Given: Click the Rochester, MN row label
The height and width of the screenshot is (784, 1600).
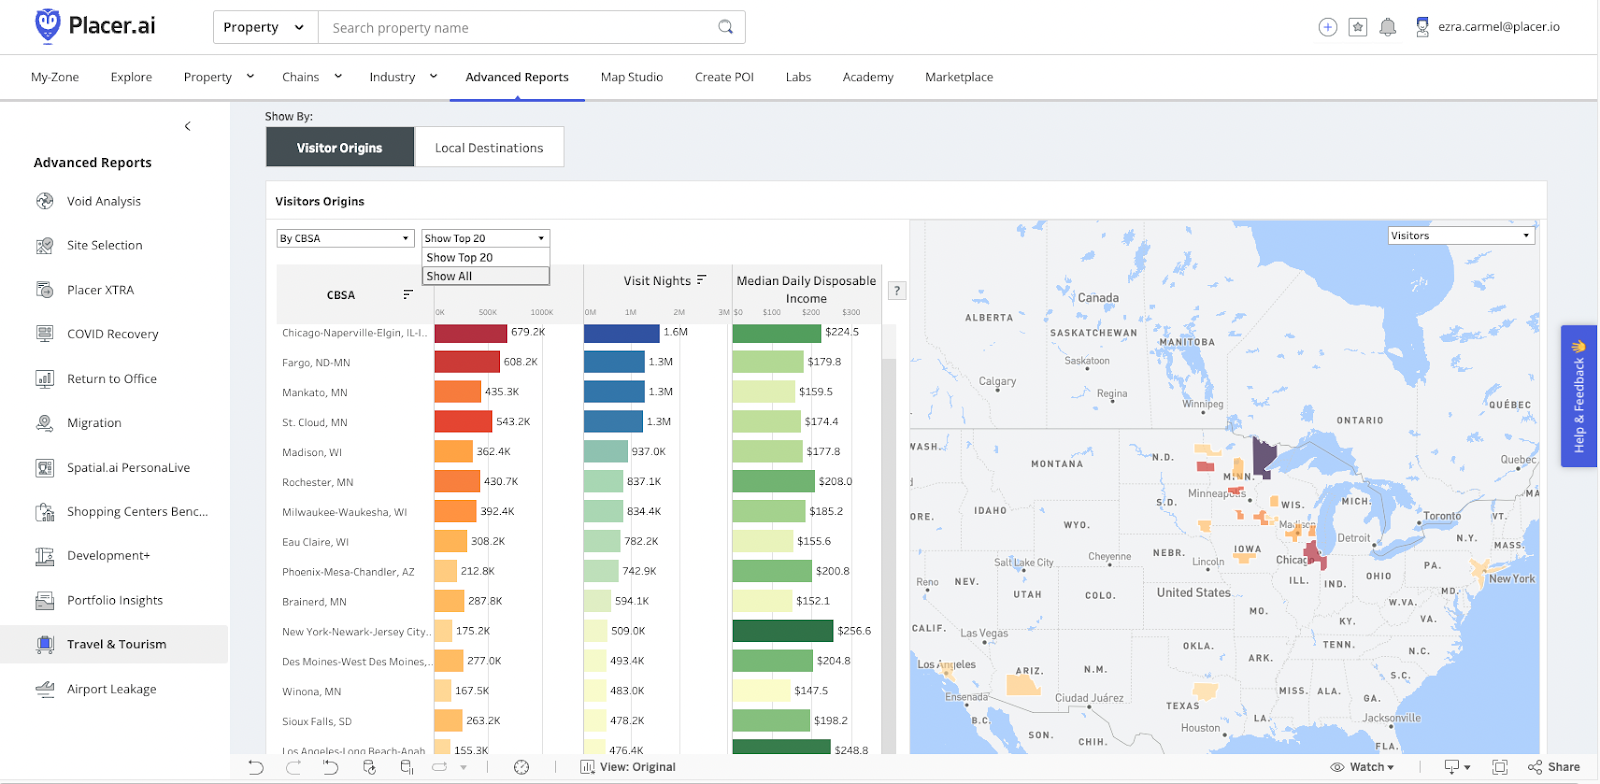Looking at the screenshot, I should (x=318, y=482).
